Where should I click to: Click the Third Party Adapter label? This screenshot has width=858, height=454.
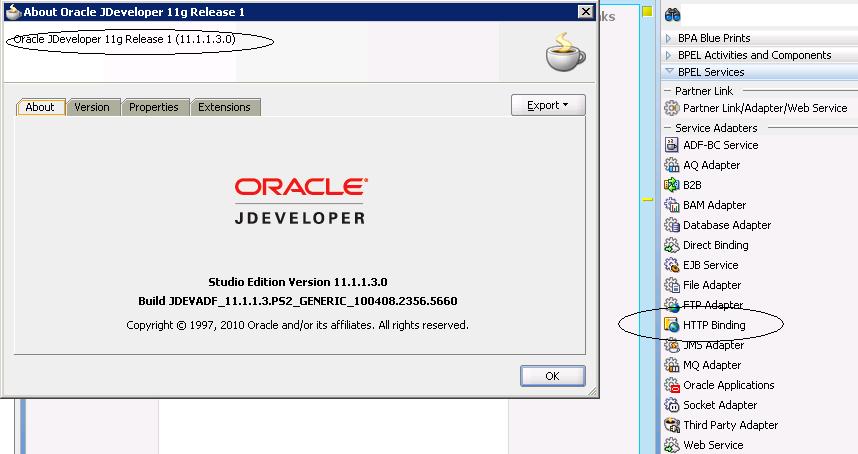tap(731, 425)
